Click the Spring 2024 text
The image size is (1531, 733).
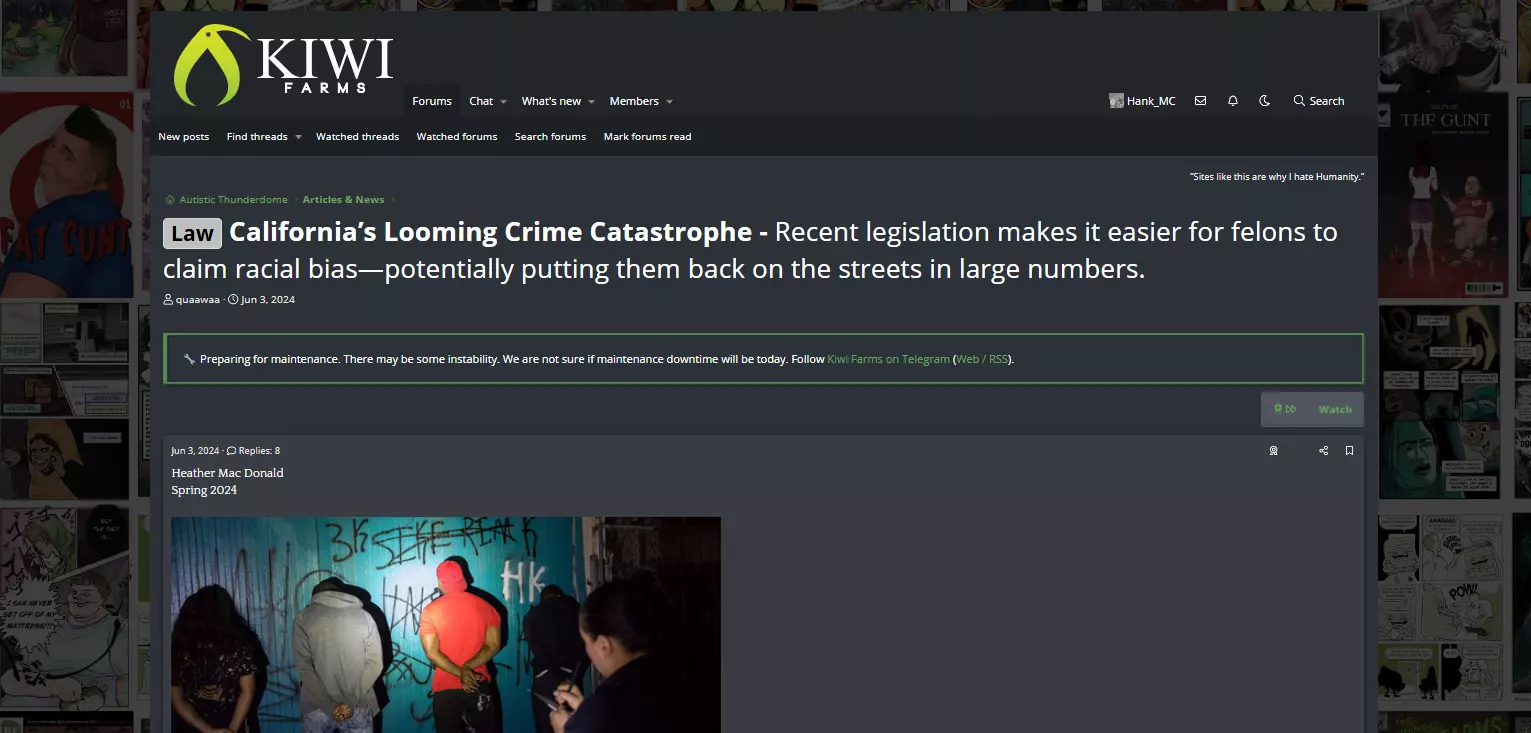(x=204, y=491)
